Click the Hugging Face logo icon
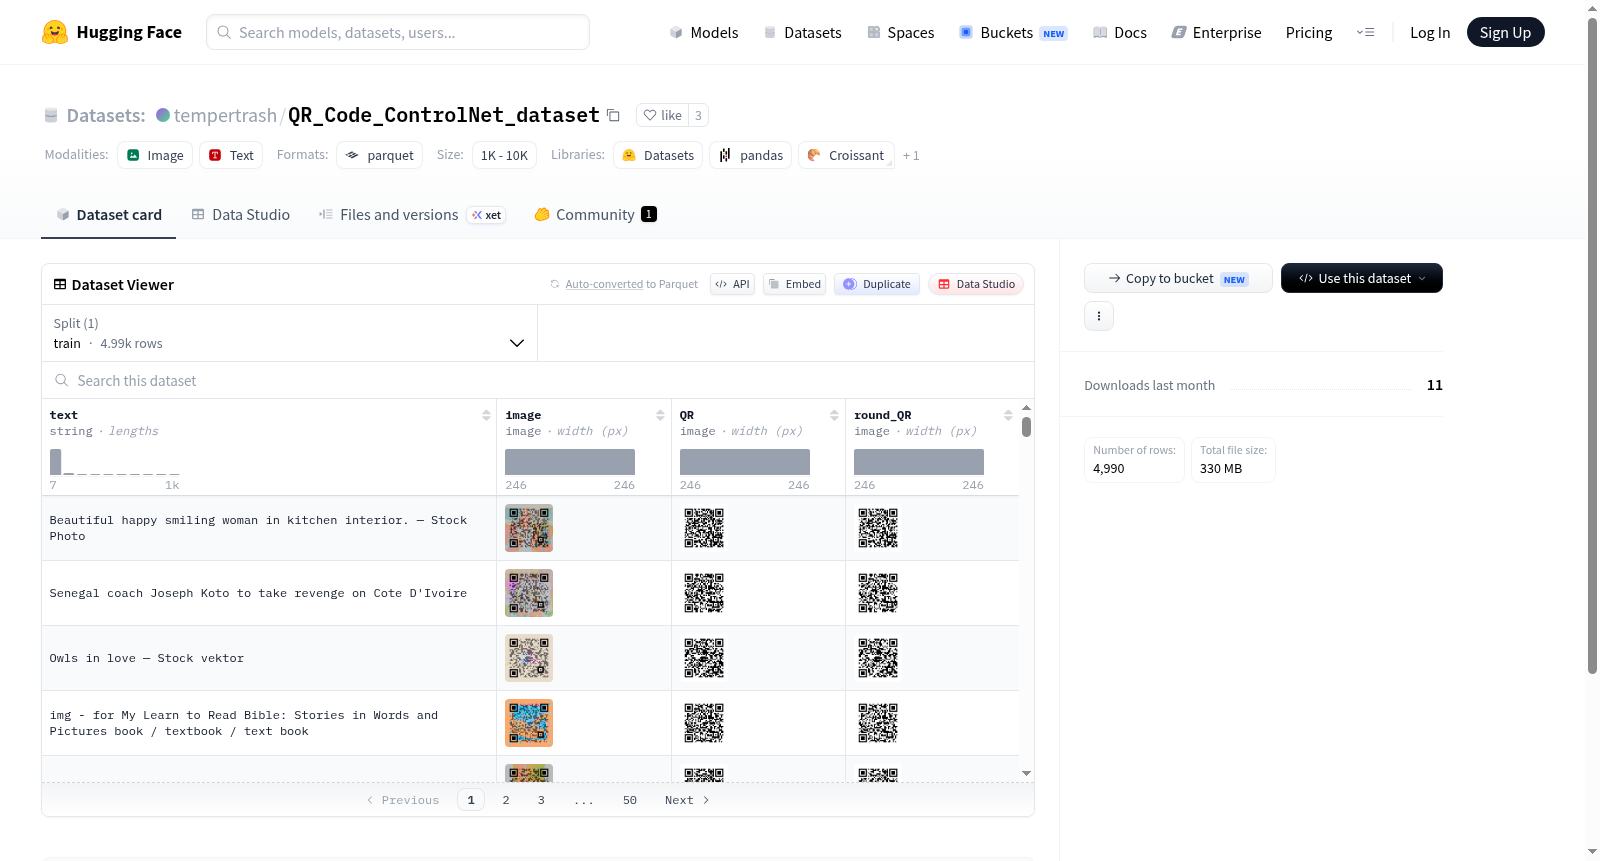The height and width of the screenshot is (861, 1600). click(55, 32)
